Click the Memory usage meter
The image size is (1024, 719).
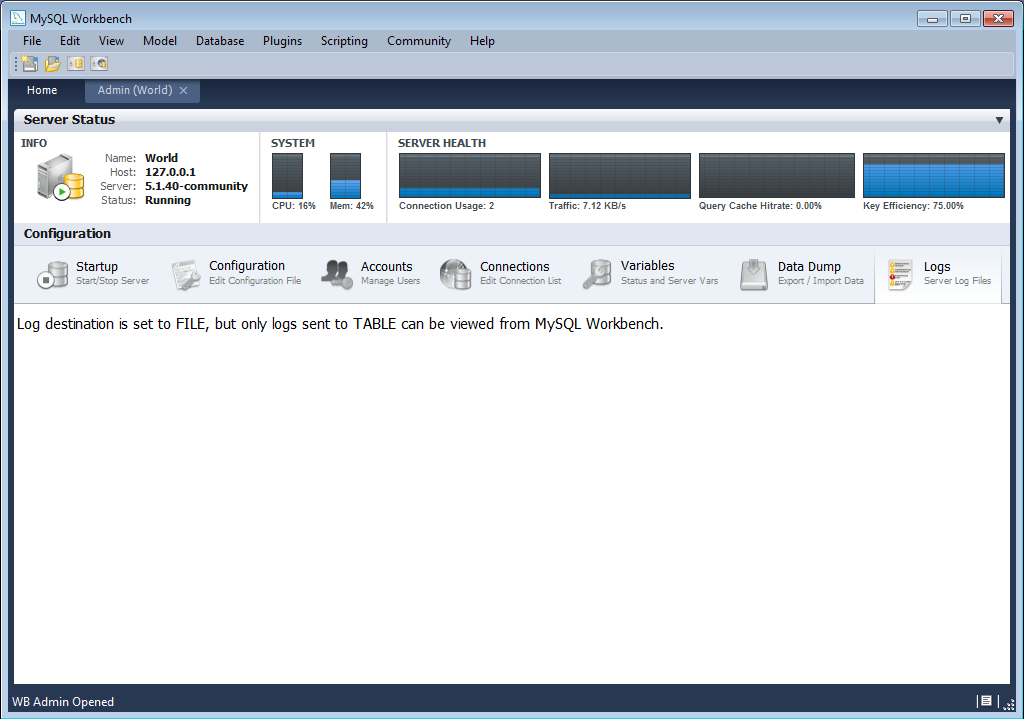tap(345, 175)
